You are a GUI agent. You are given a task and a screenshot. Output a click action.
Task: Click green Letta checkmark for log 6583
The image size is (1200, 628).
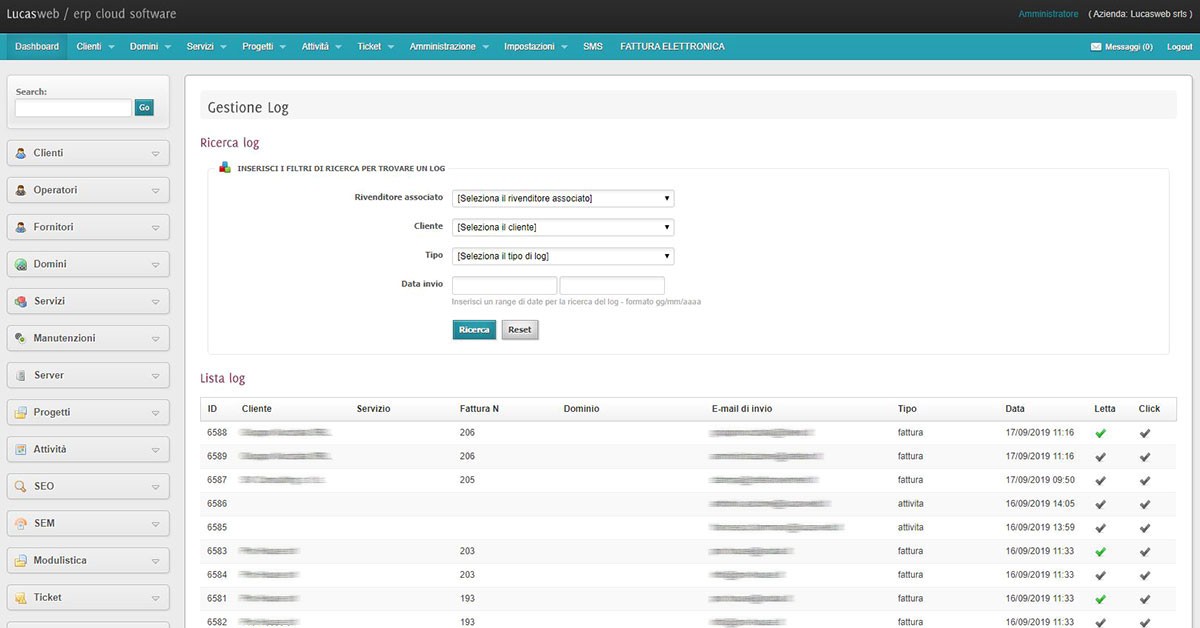[x=1101, y=551]
